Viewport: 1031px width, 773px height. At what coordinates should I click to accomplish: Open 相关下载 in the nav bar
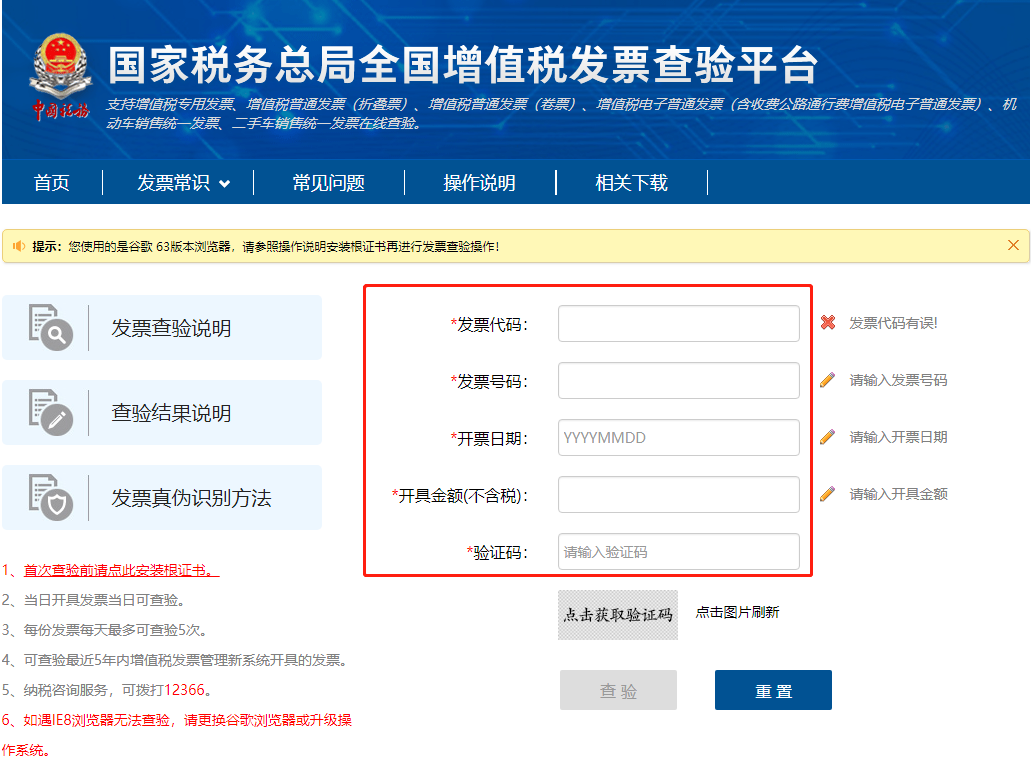click(x=631, y=183)
